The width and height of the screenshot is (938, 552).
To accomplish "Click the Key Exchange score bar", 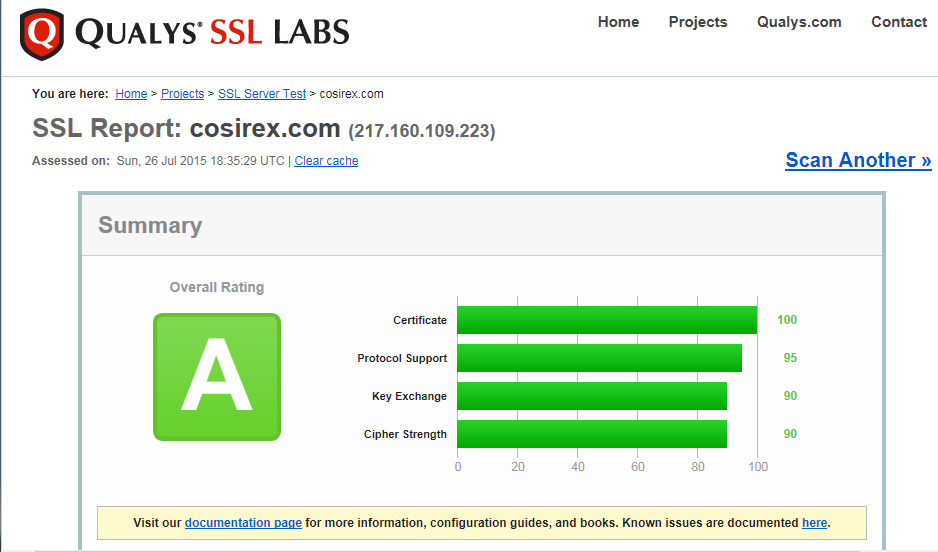I will 592,396.
